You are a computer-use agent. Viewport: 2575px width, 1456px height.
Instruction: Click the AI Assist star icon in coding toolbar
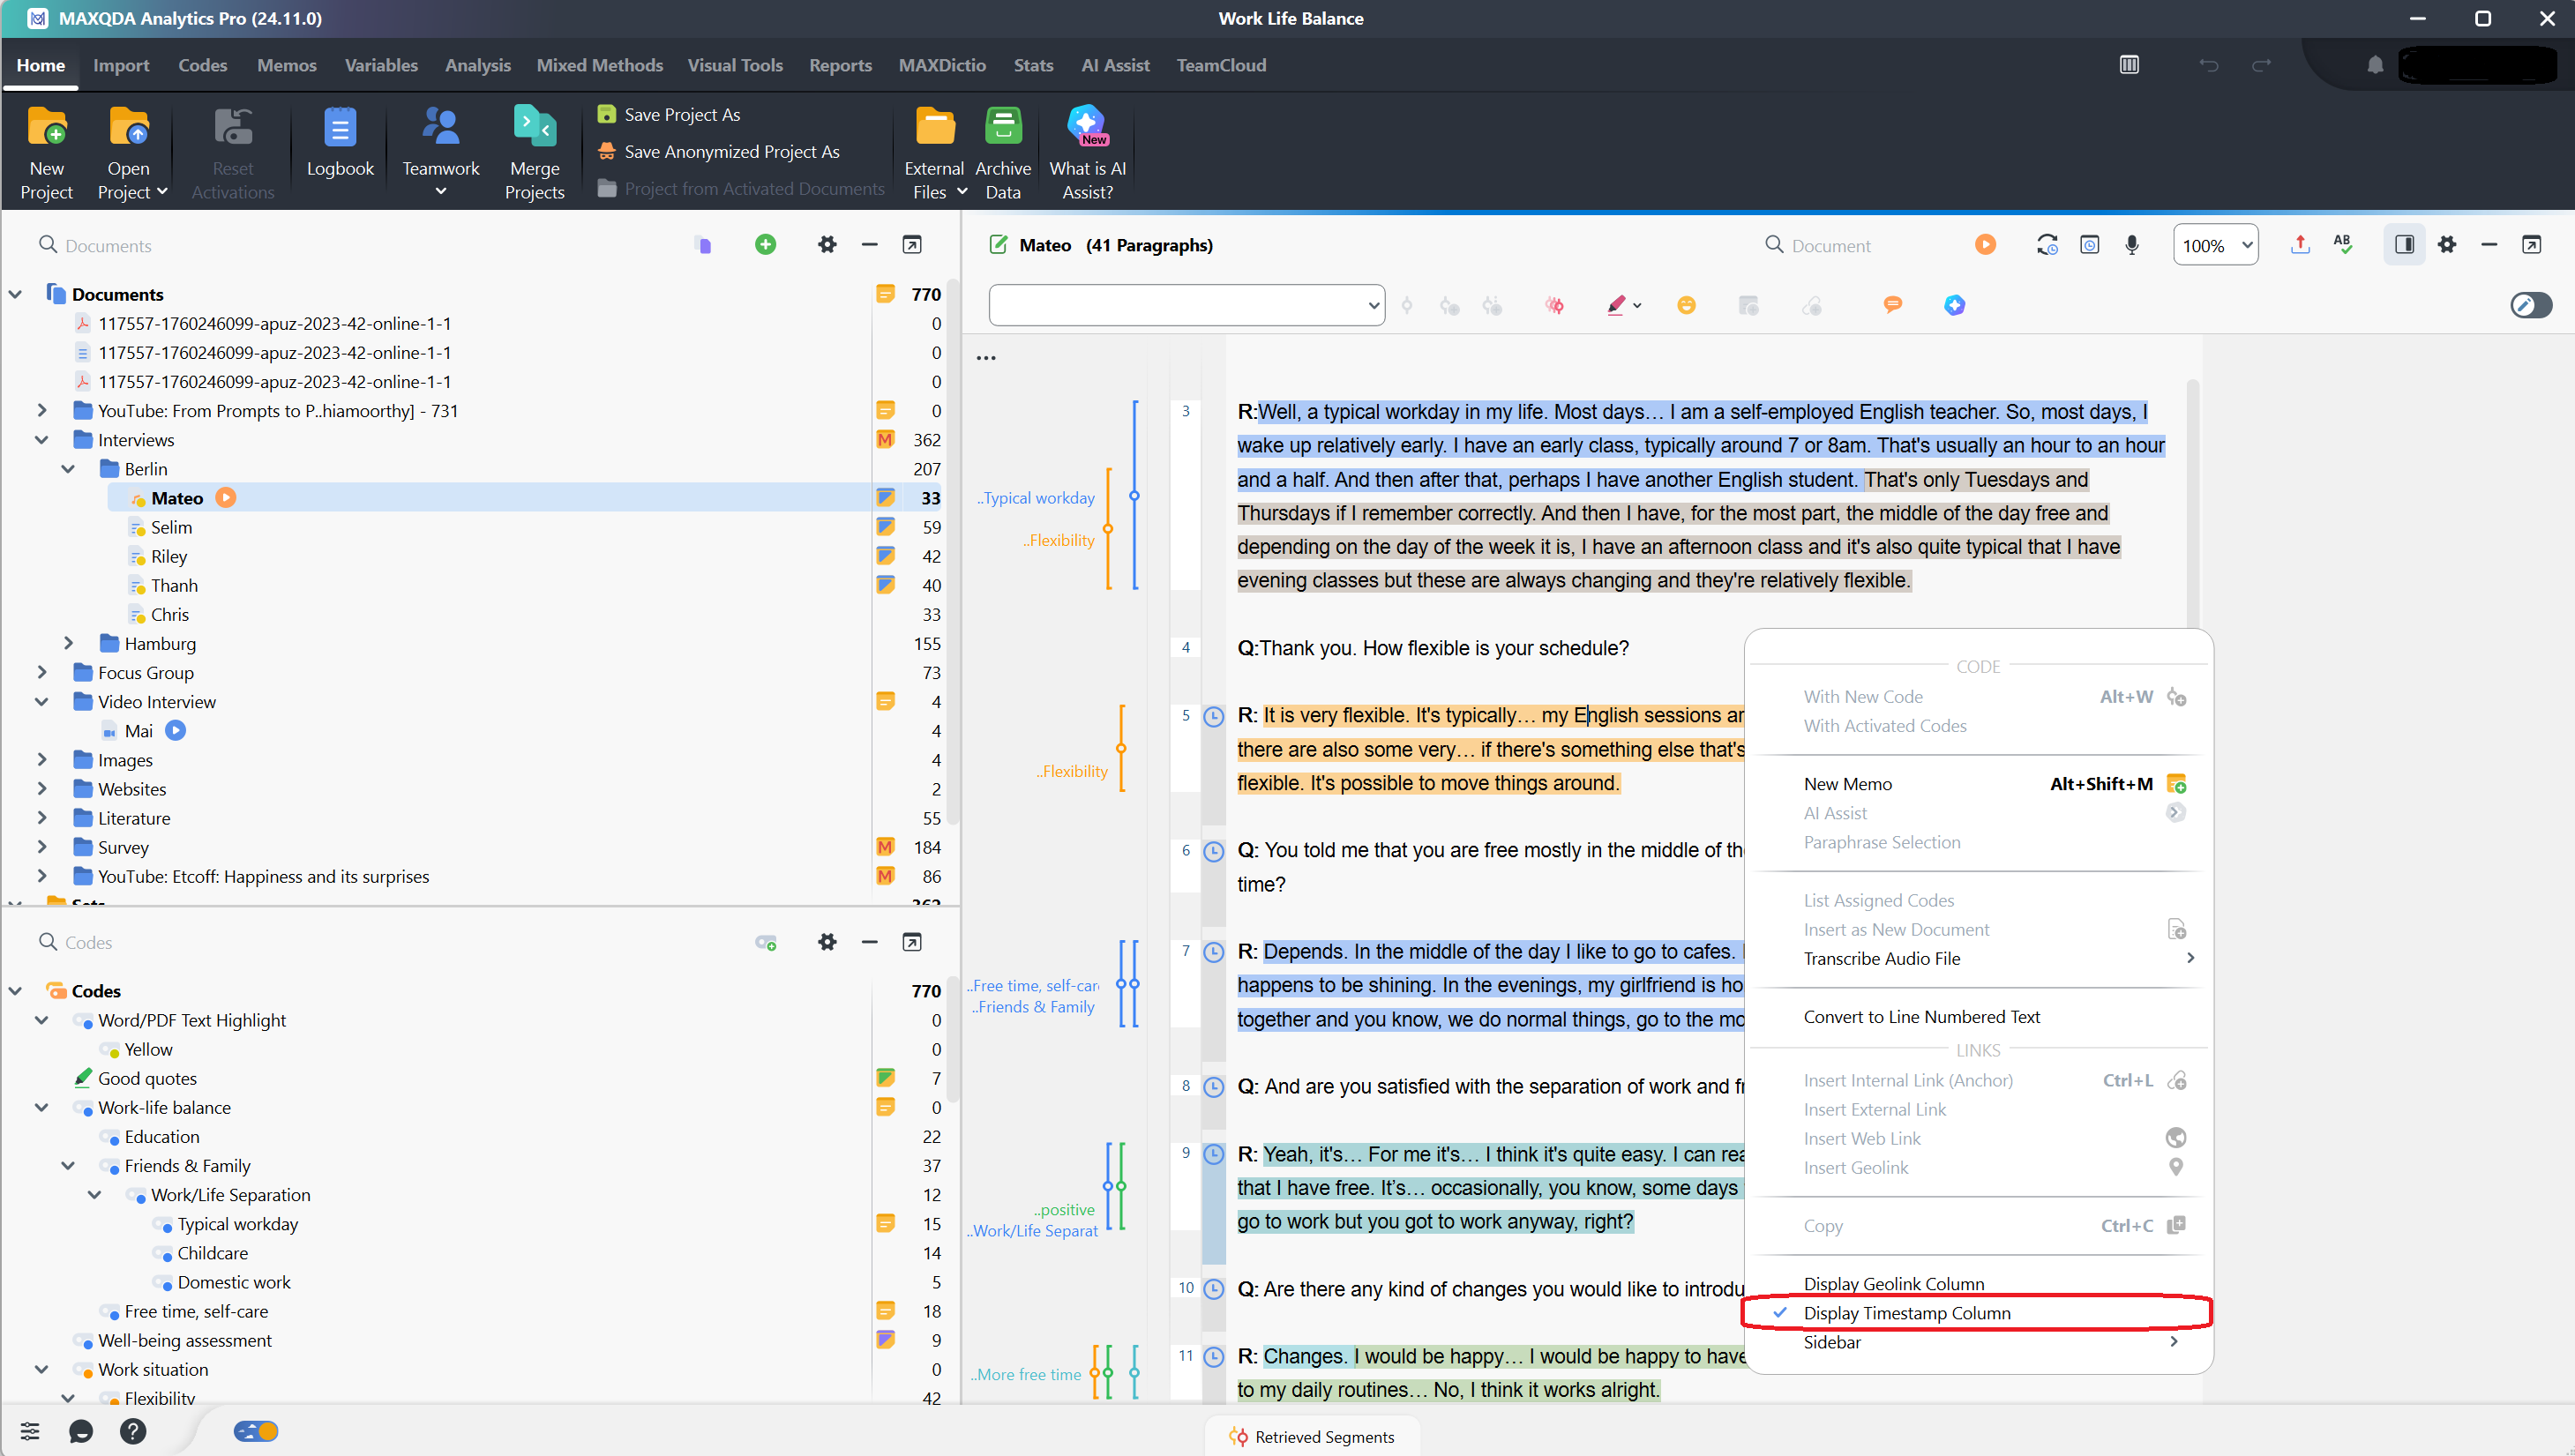click(1954, 305)
